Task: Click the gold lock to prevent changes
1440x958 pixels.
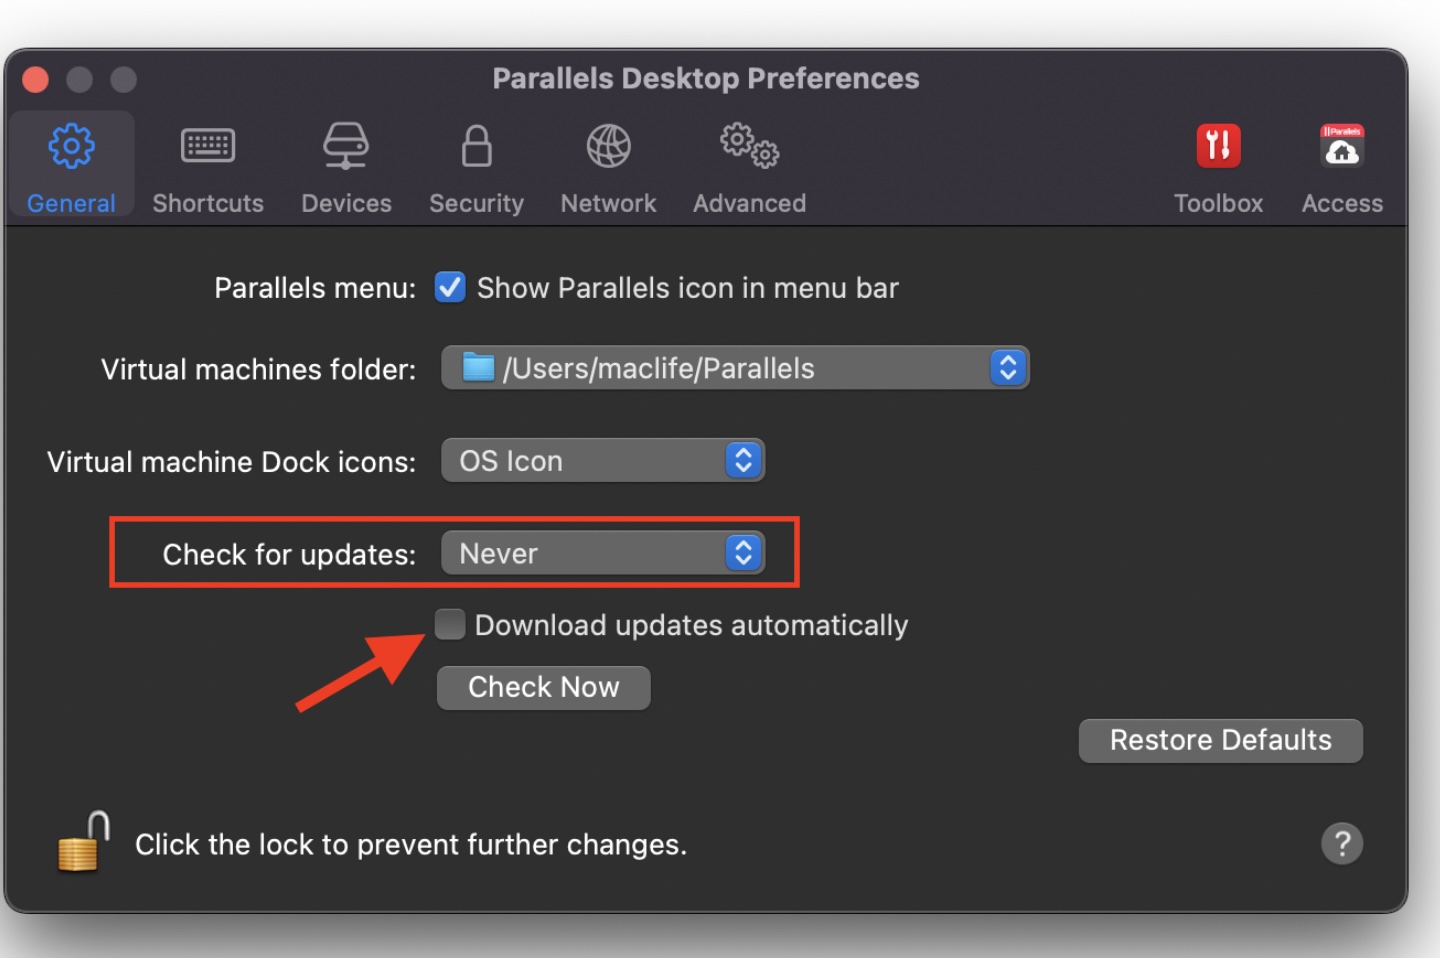Action: click(83, 843)
